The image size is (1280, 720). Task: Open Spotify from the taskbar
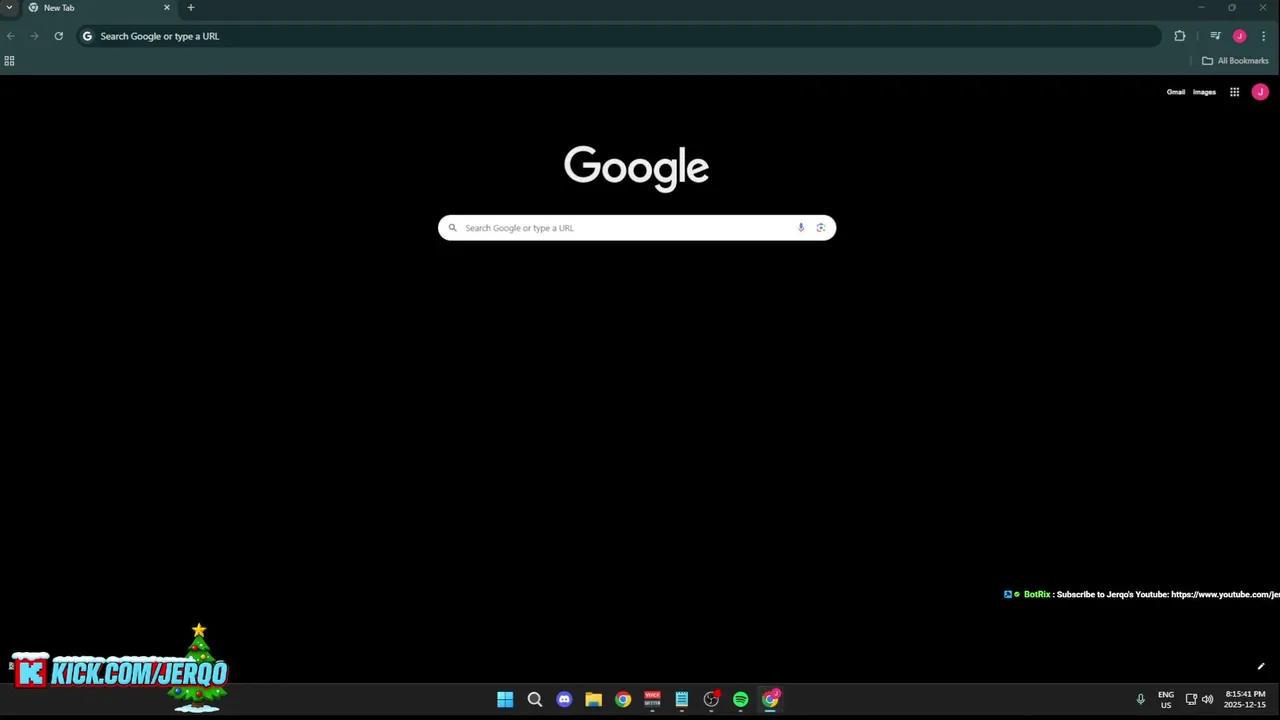(741, 700)
